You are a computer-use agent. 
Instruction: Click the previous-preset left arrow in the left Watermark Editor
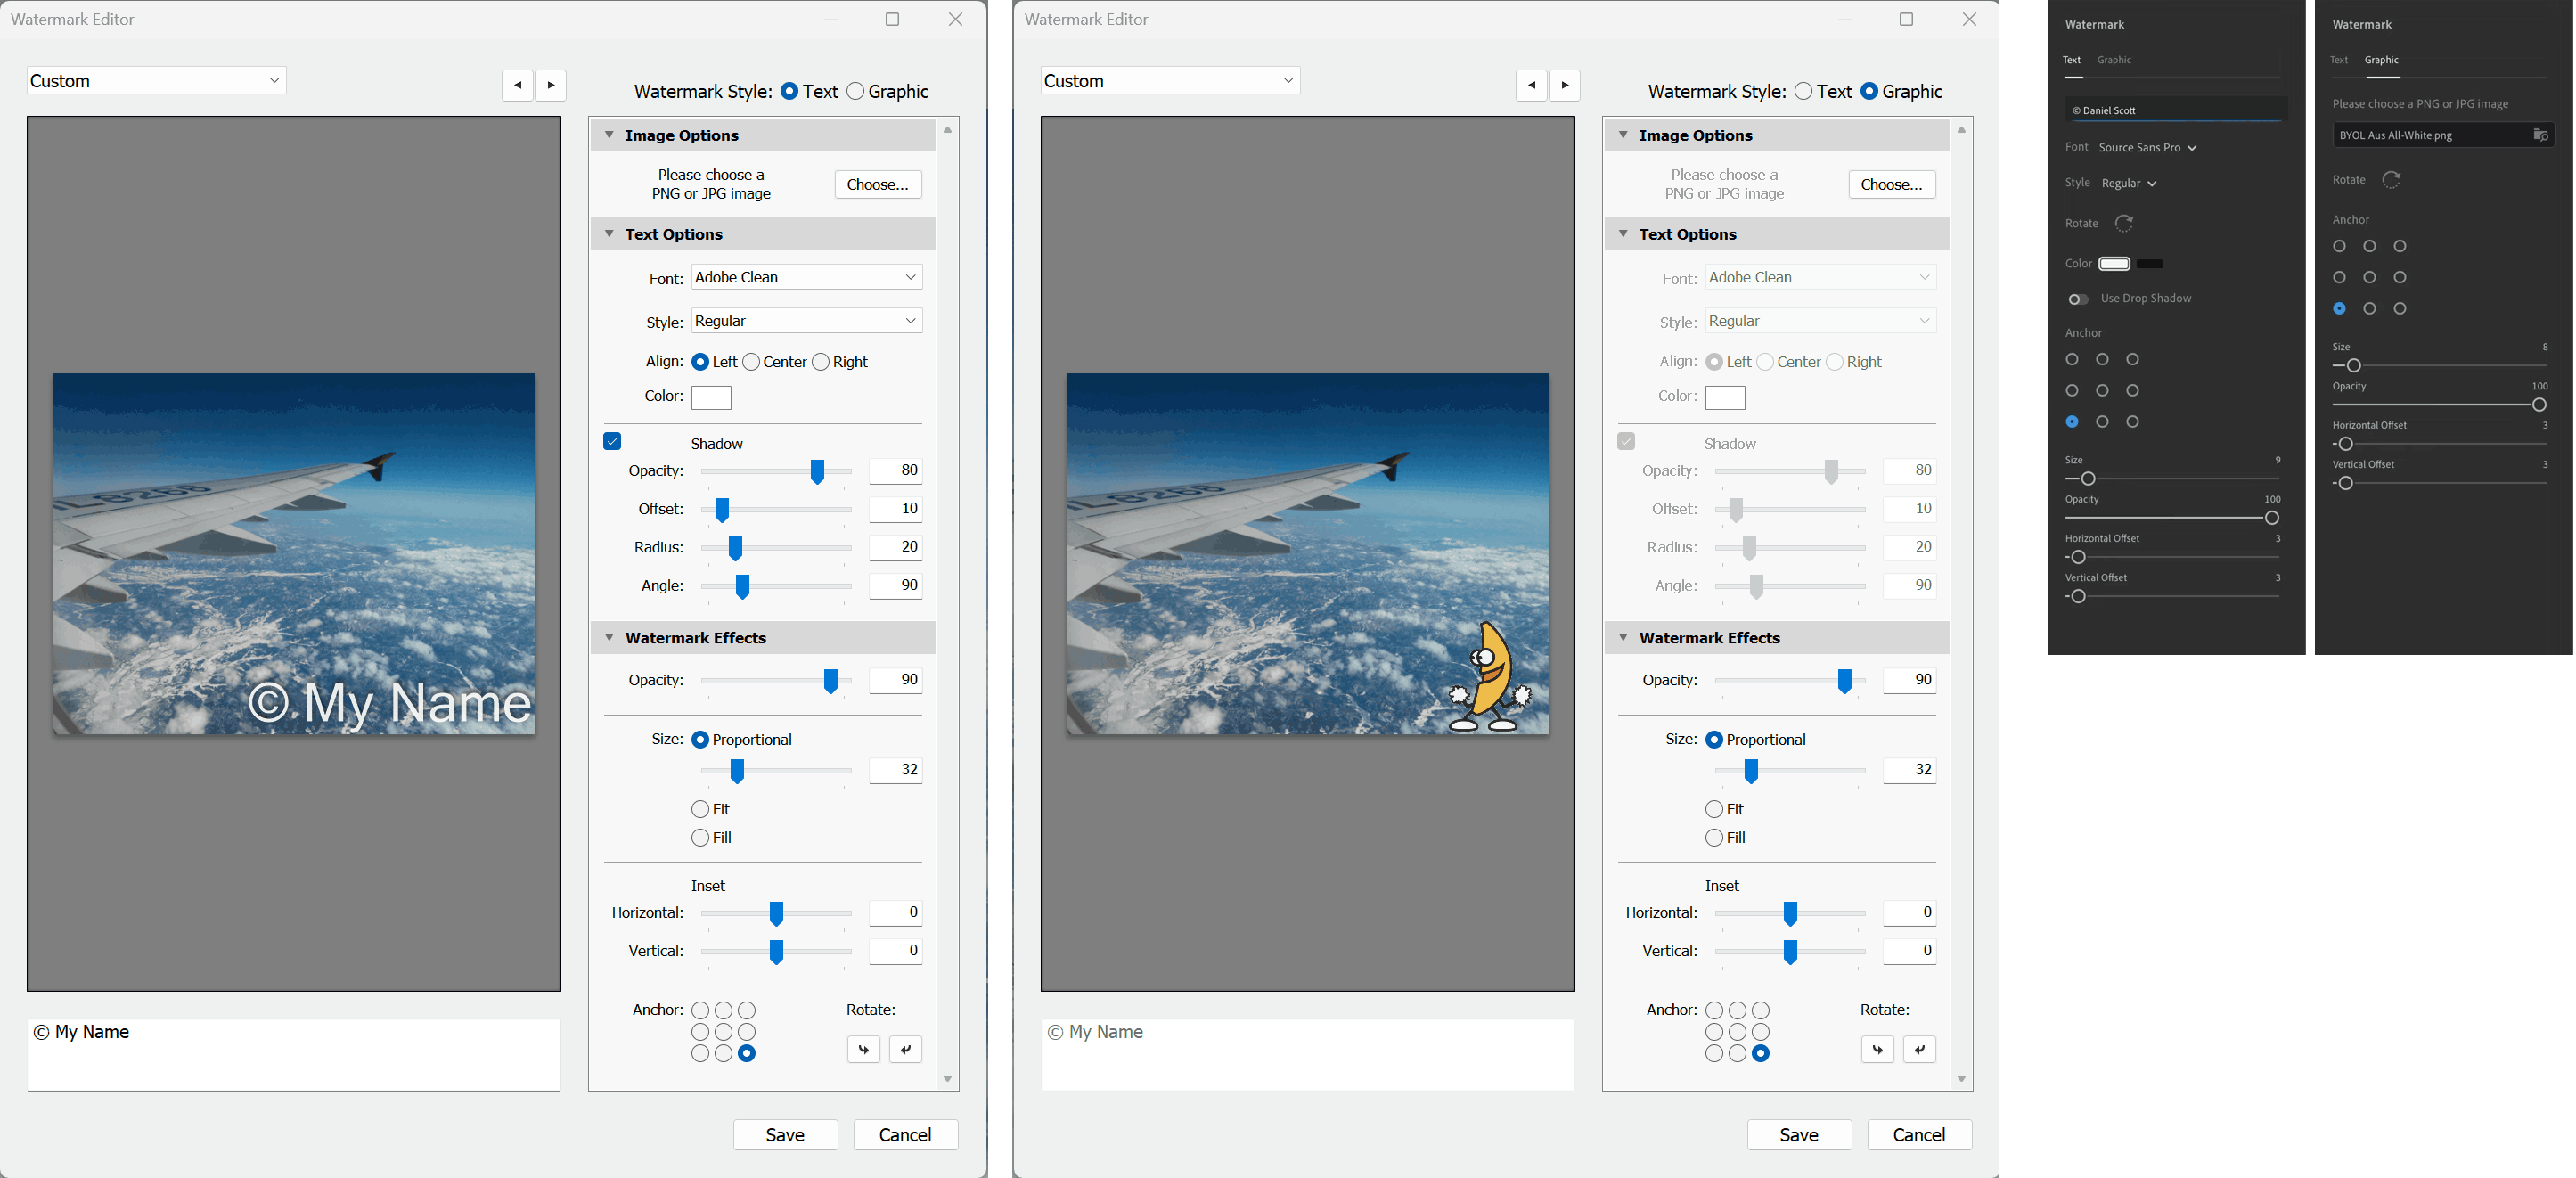click(x=517, y=85)
